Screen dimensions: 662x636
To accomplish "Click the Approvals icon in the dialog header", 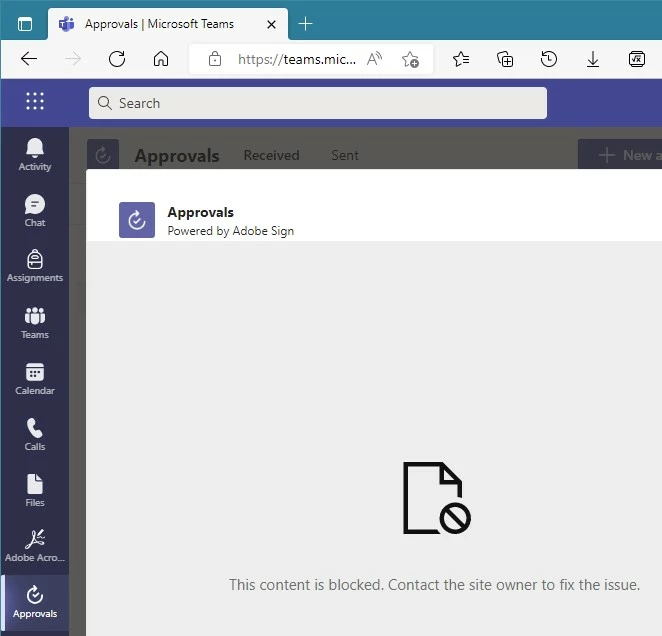I will click(137, 220).
